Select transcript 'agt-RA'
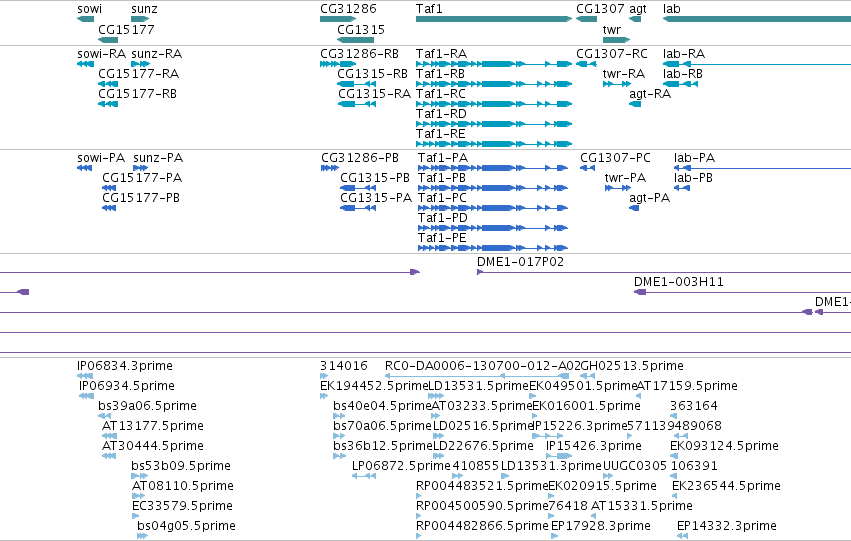This screenshot has height=541, width=851. tap(650, 94)
